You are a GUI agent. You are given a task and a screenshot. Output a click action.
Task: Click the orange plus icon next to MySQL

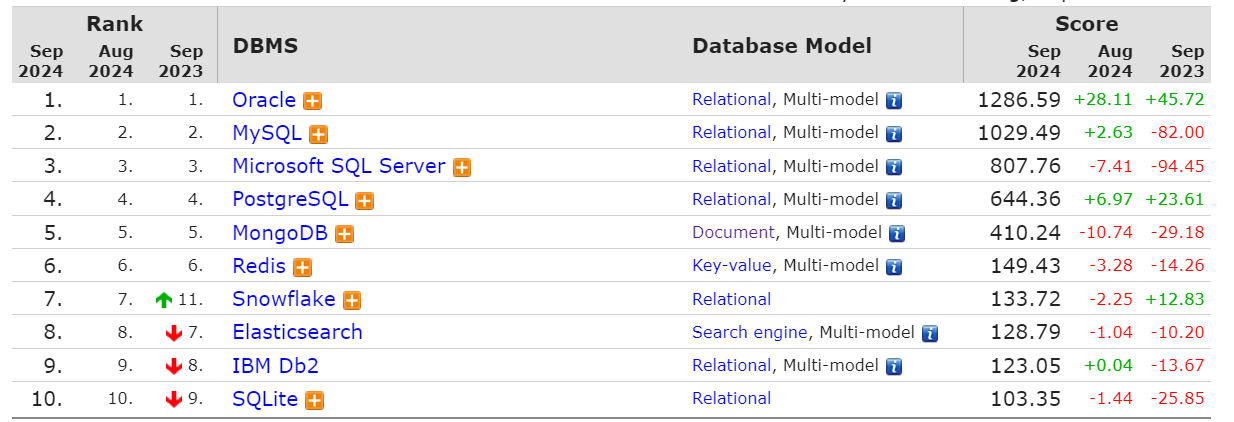319,134
